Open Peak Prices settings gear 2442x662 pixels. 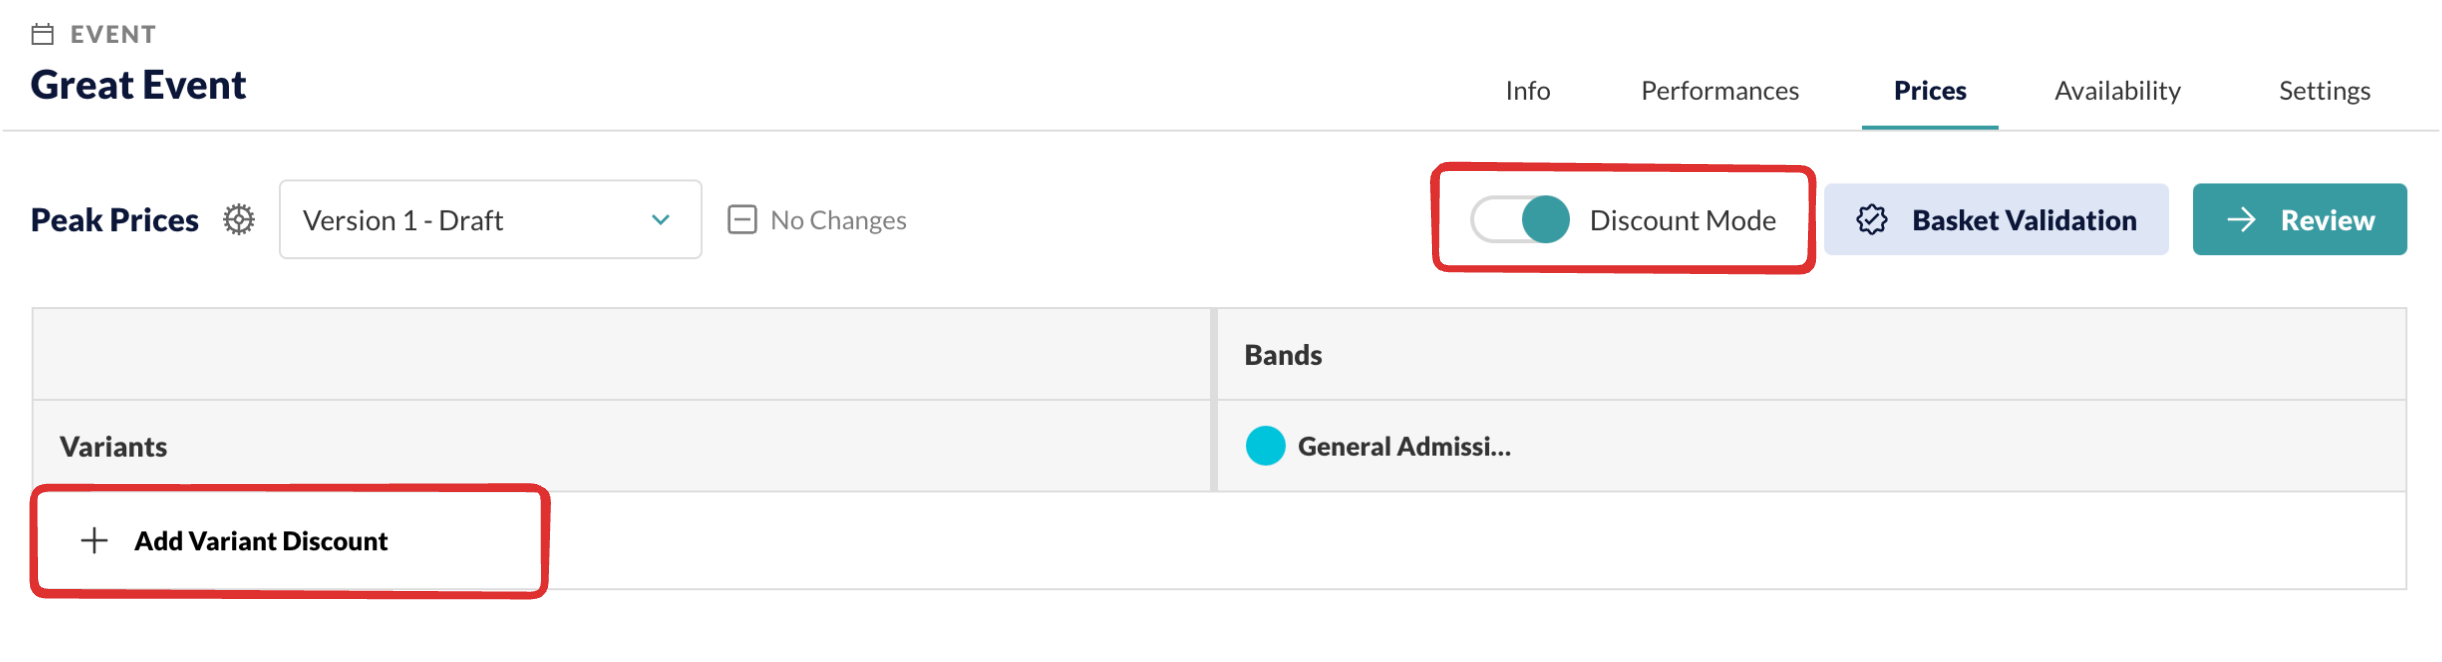[x=239, y=219]
